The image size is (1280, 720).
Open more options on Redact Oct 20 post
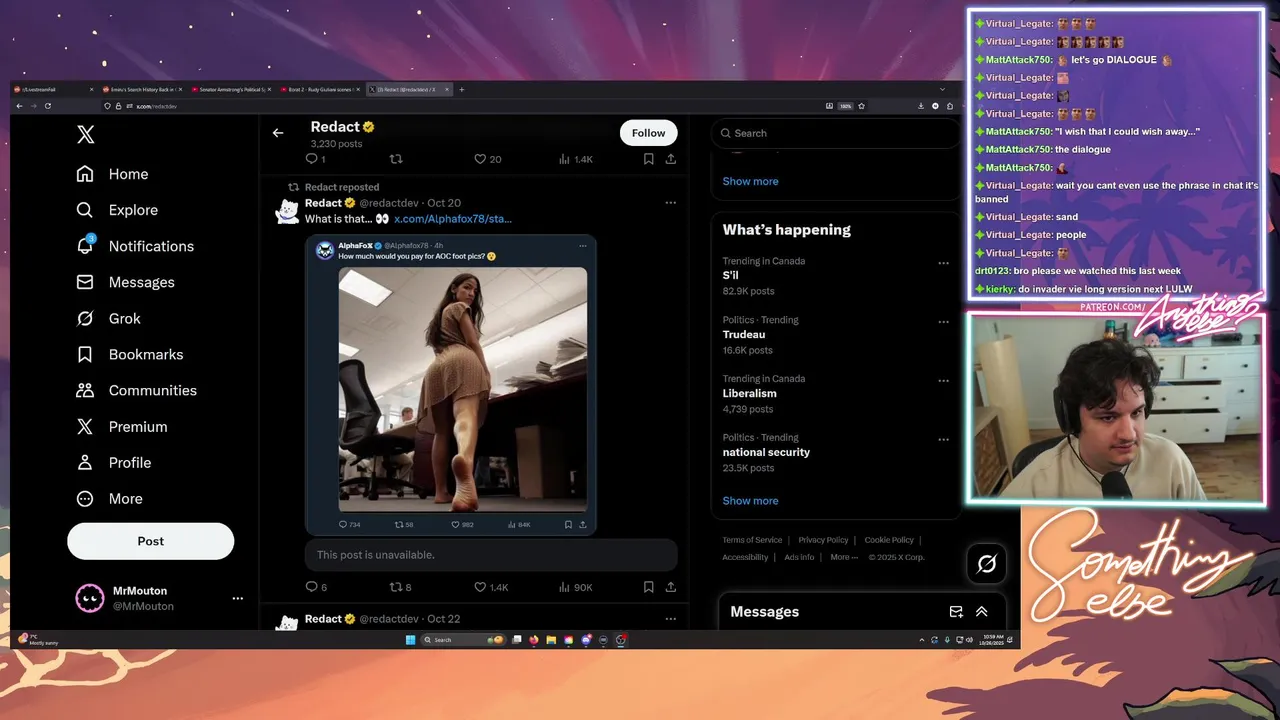pos(670,203)
